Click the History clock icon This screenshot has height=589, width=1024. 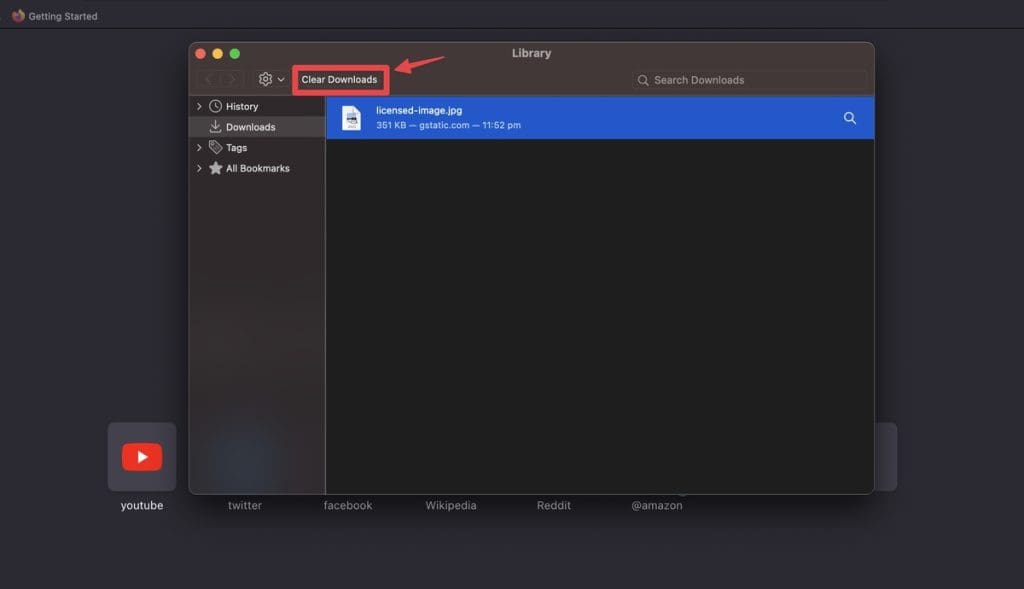[x=216, y=106]
